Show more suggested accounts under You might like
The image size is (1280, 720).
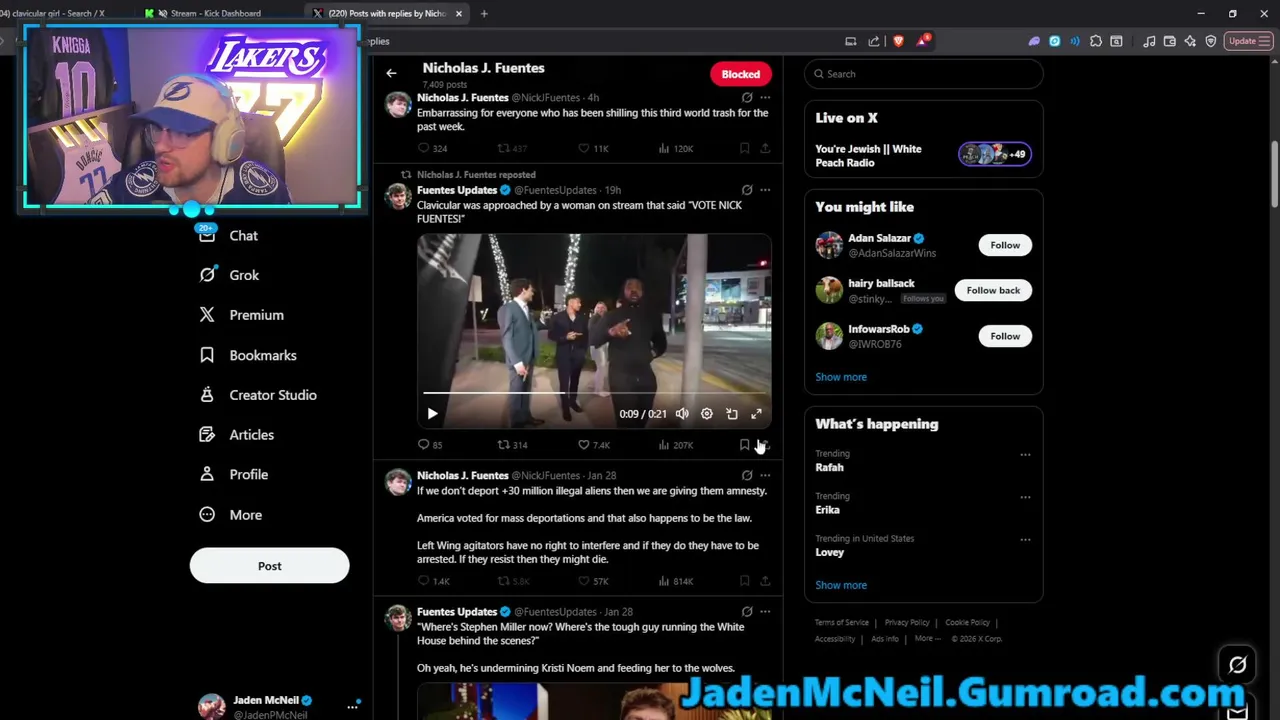[841, 377]
